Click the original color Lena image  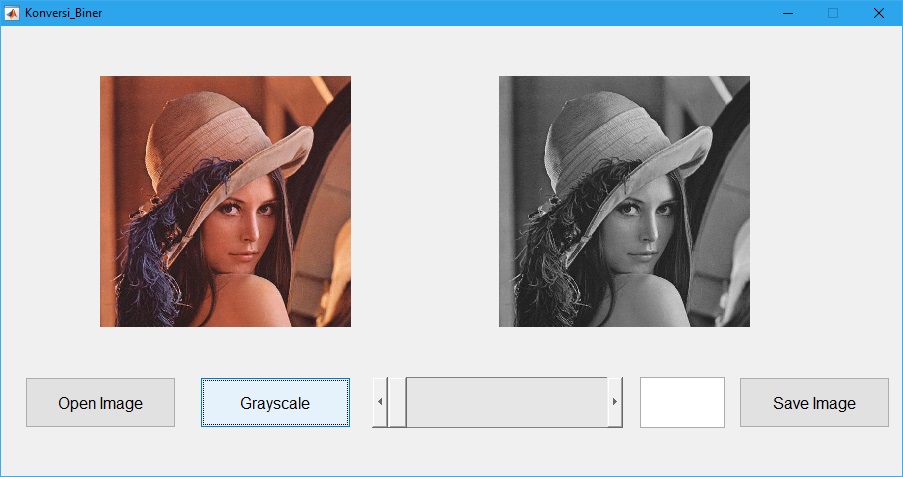pos(225,201)
